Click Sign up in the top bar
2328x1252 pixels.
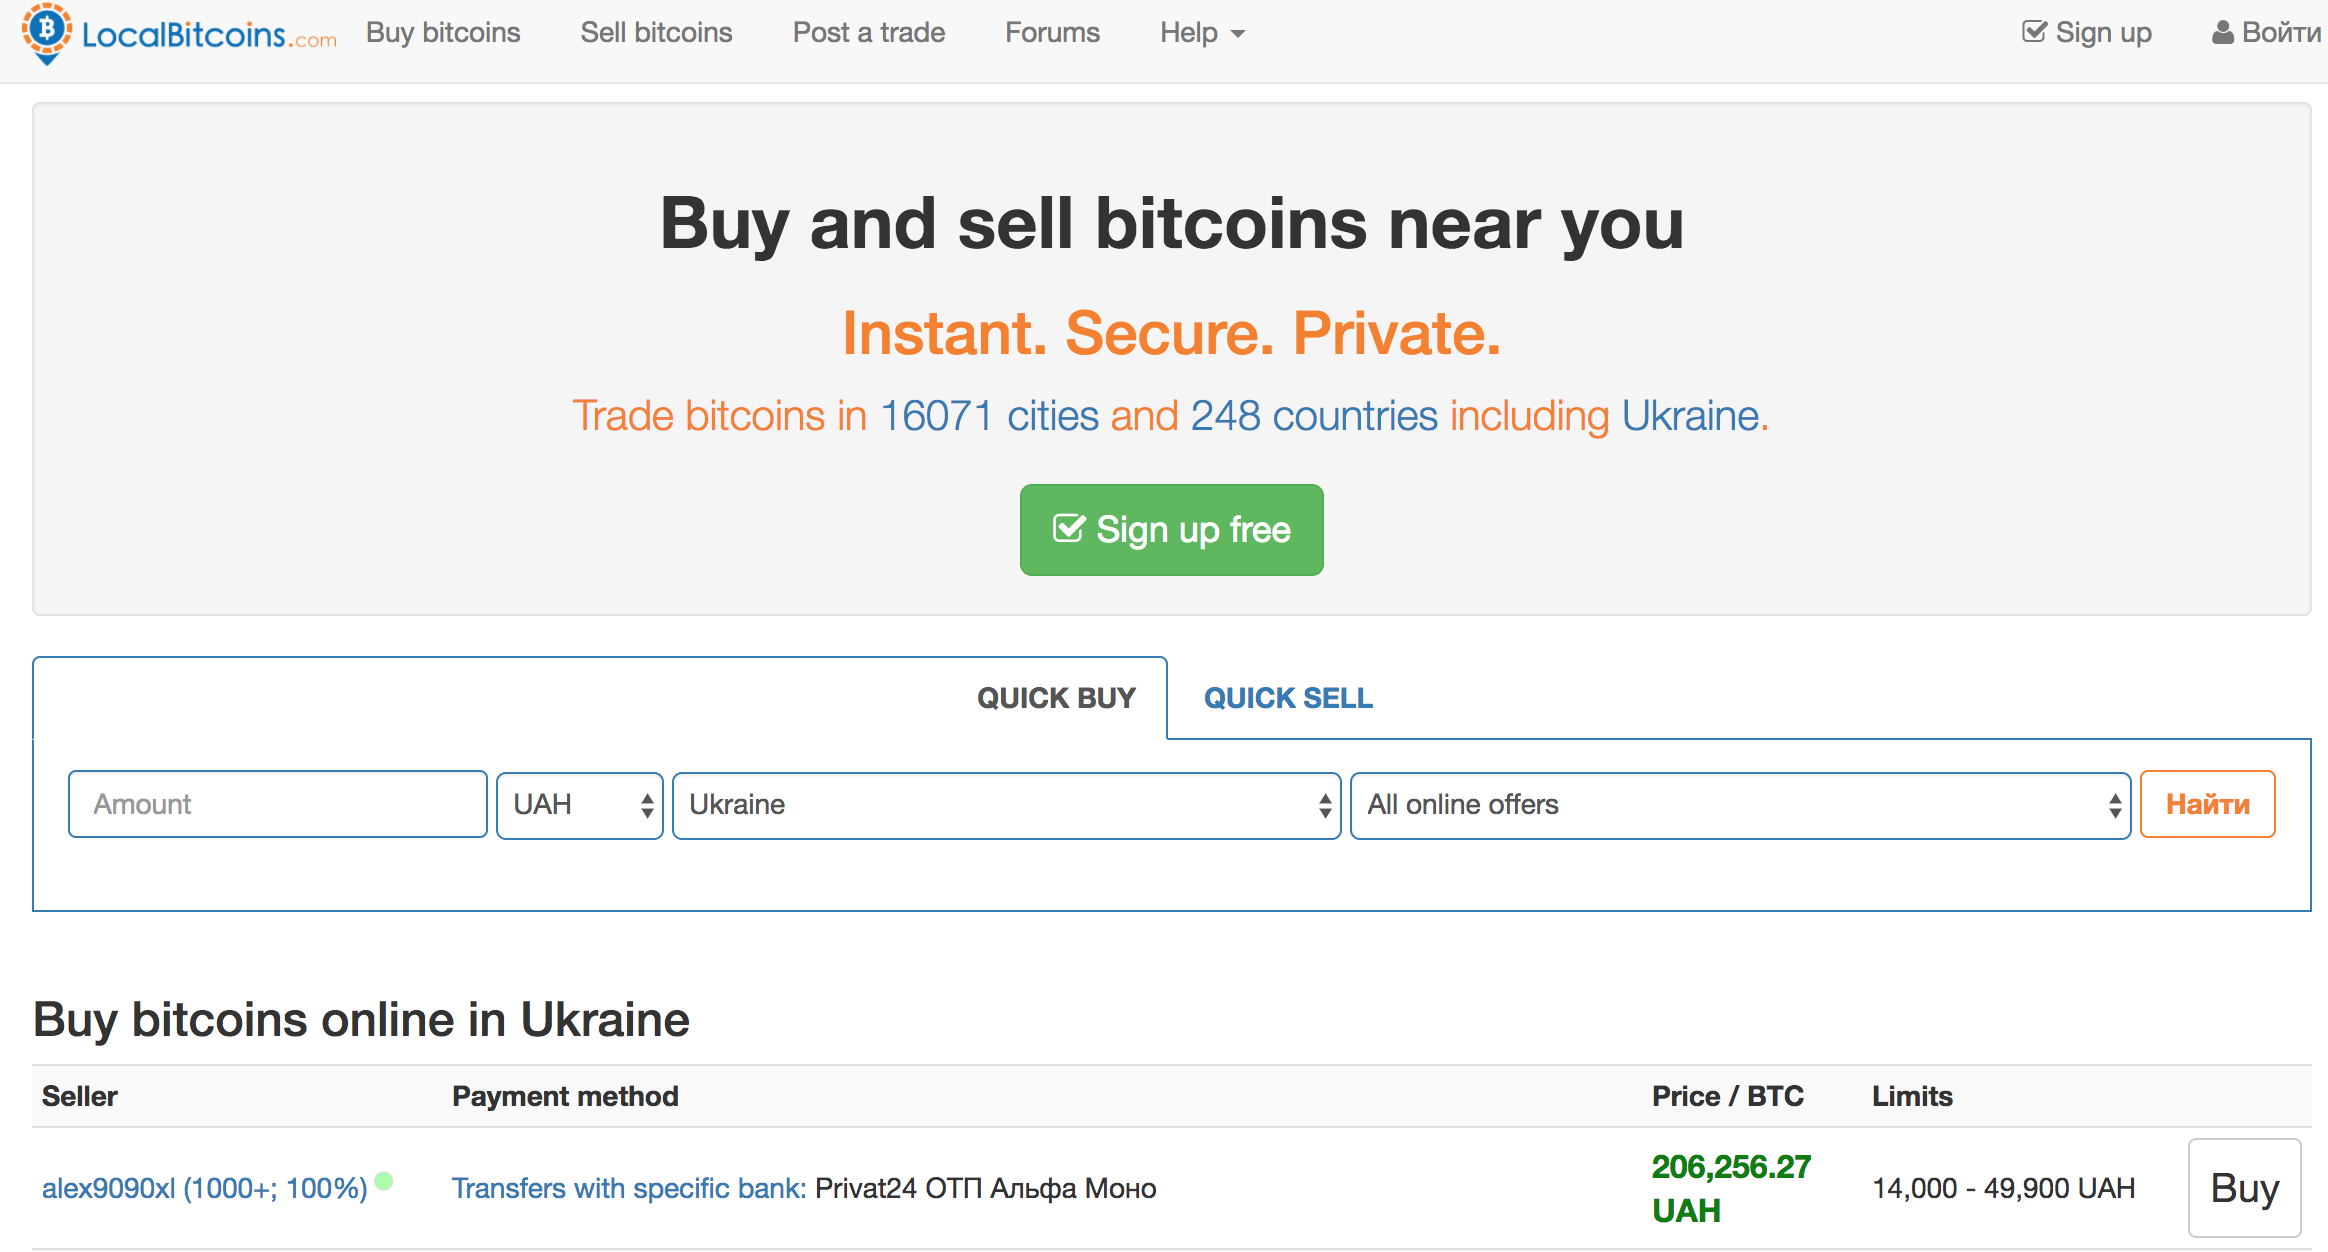[x=2086, y=33]
